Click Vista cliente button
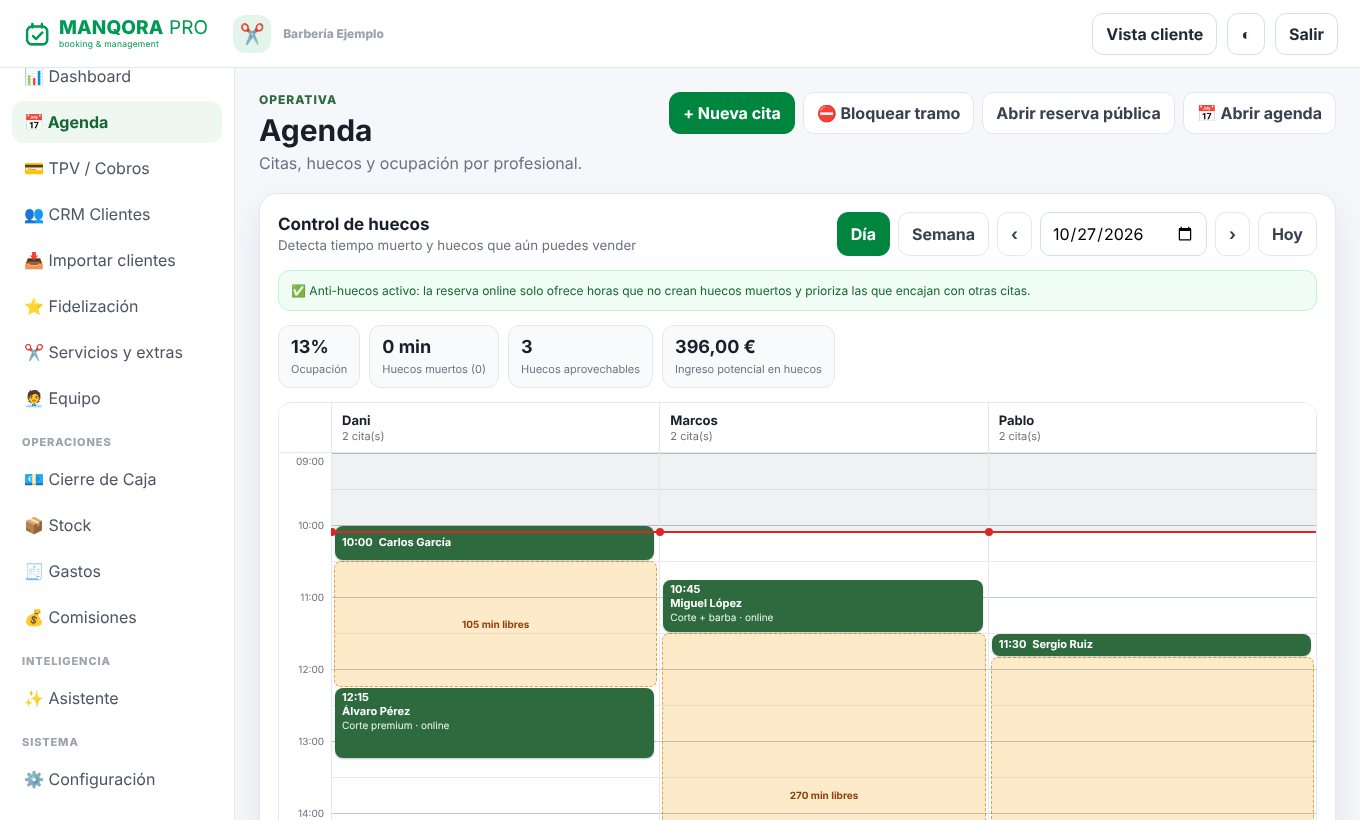1360x820 pixels. pos(1154,34)
